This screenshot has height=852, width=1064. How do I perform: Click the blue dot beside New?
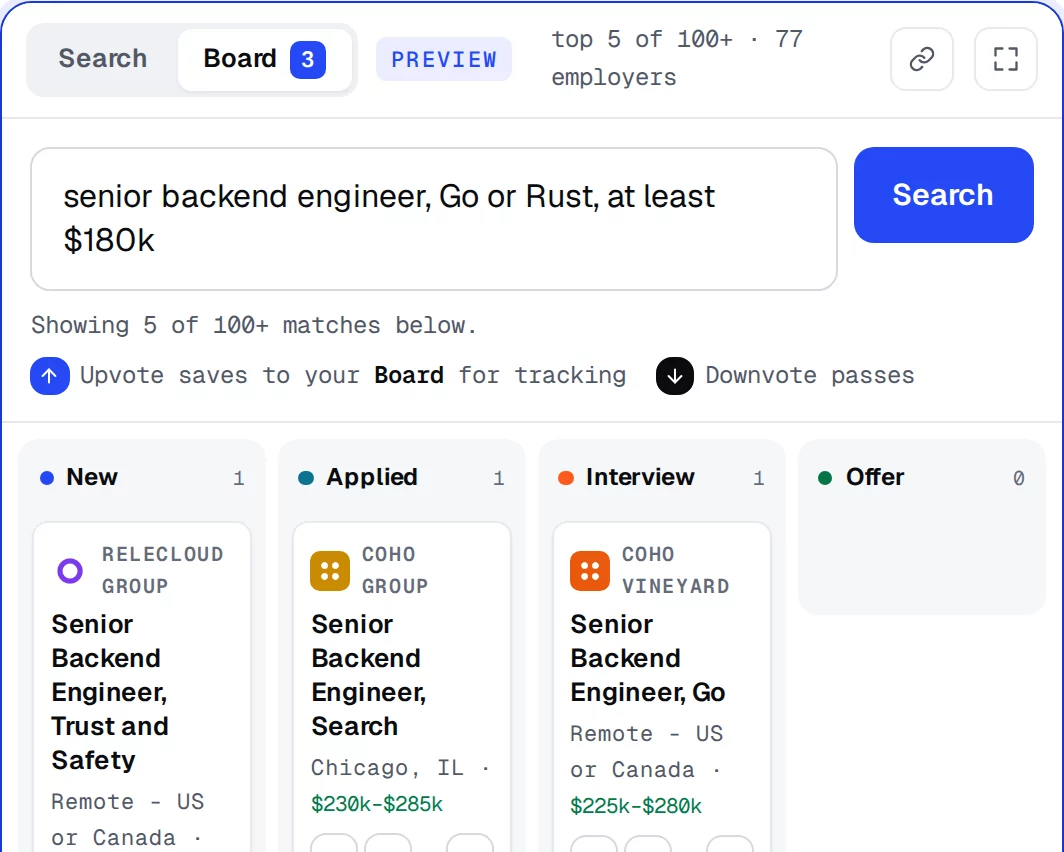(x=47, y=478)
